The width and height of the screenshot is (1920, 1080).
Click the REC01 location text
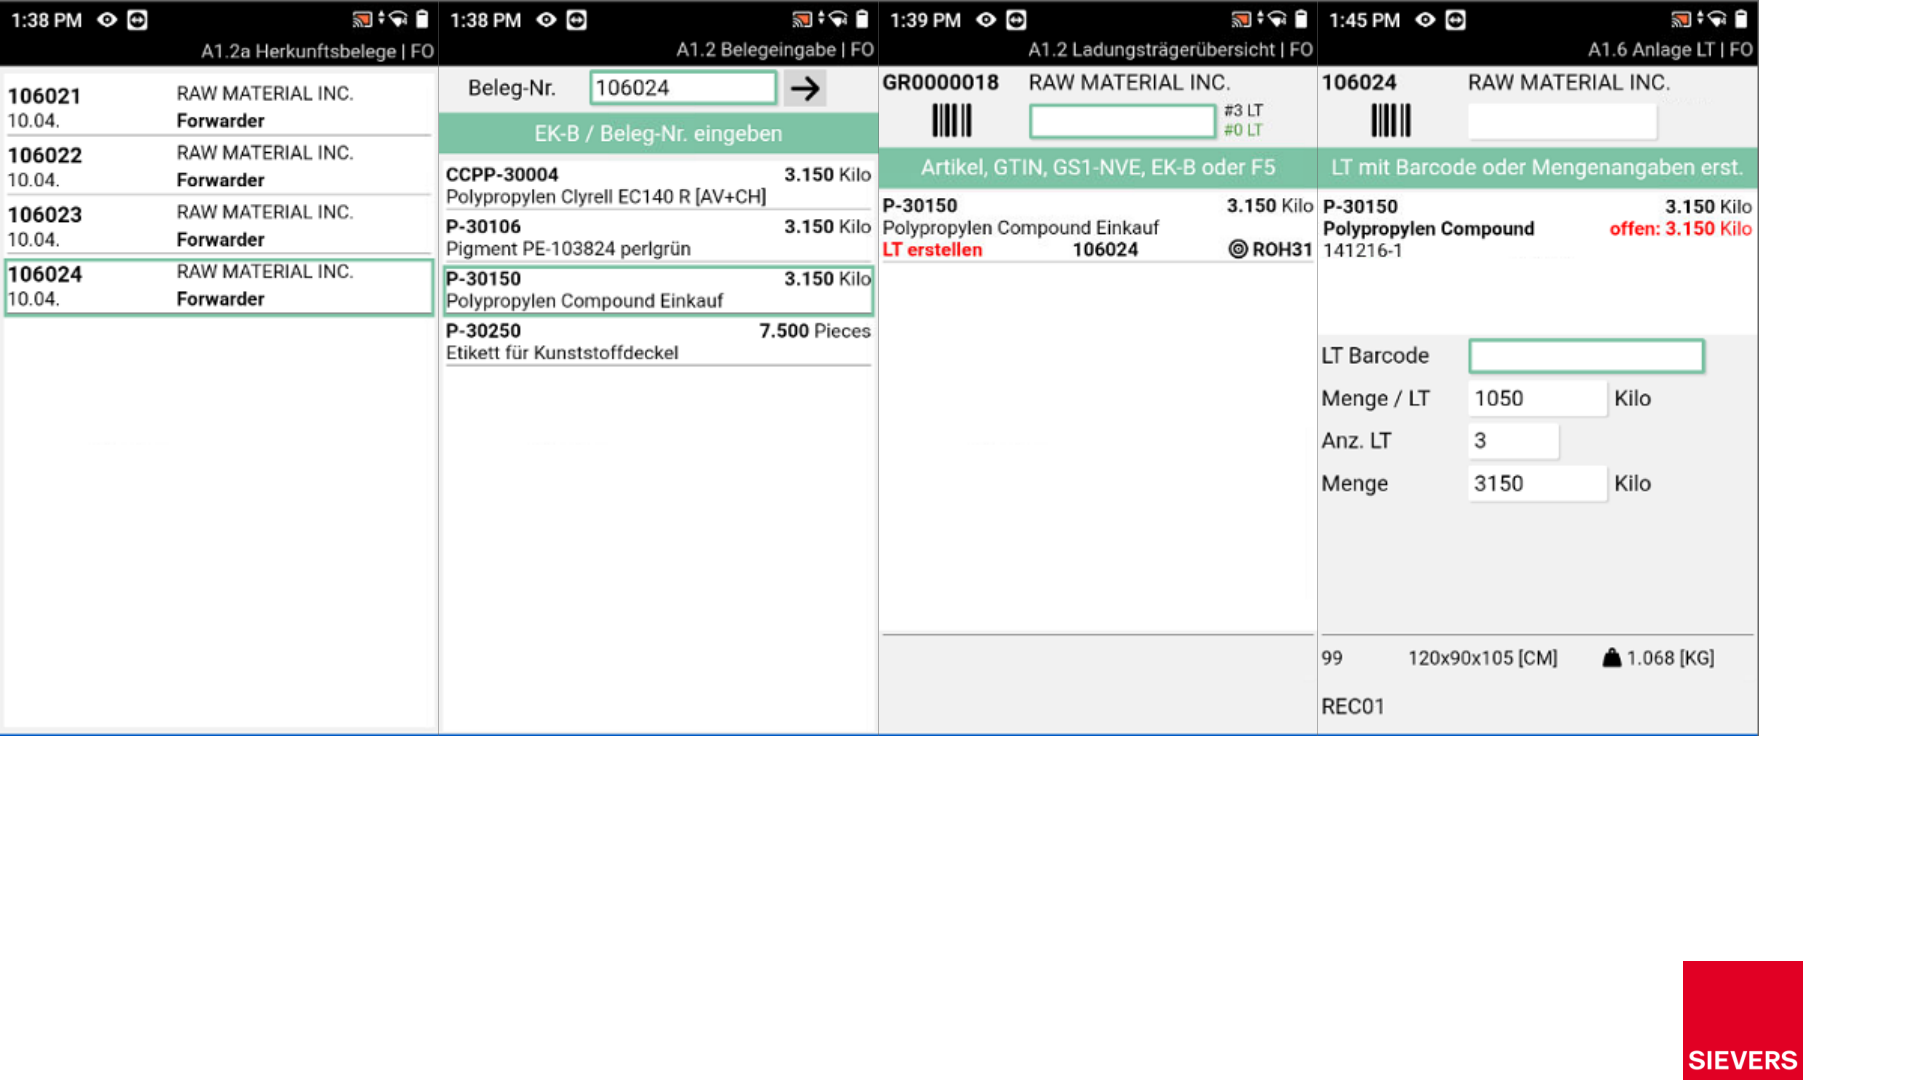click(1353, 706)
